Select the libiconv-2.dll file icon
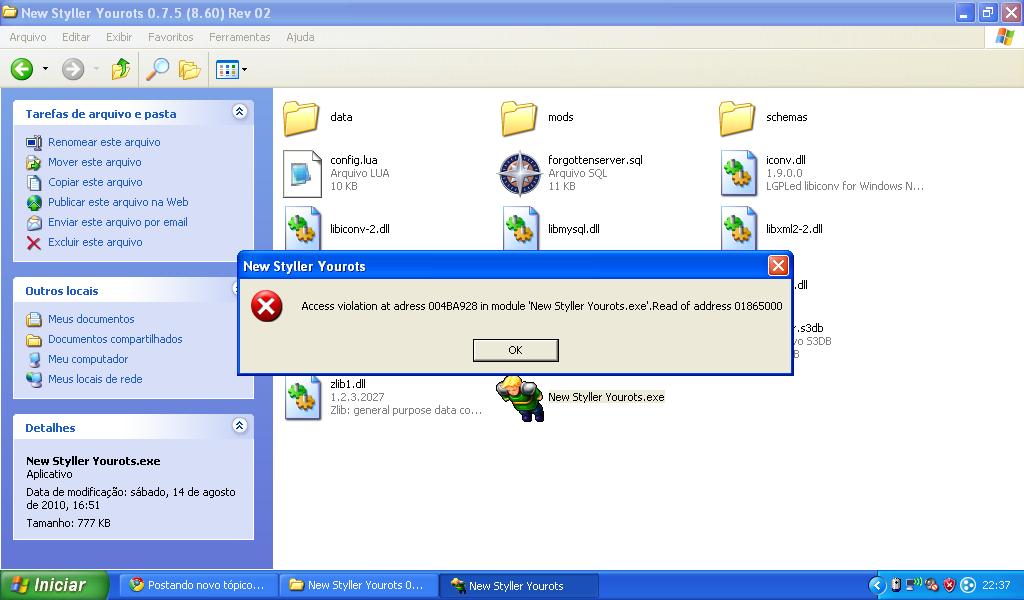Image resolution: width=1024 pixels, height=600 pixels. tap(303, 229)
